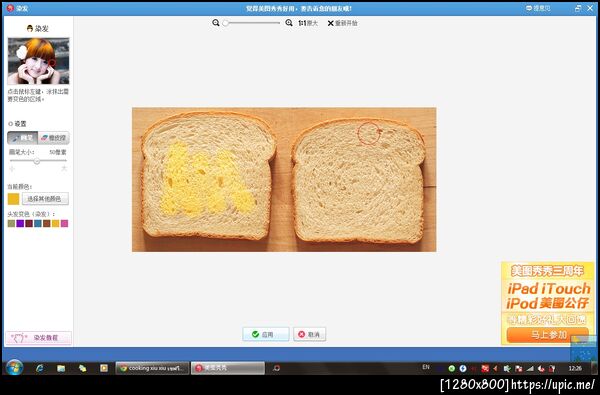Switch to Meitu Xiuxiu taskbar window
The image size is (600, 395).
coord(228,368)
